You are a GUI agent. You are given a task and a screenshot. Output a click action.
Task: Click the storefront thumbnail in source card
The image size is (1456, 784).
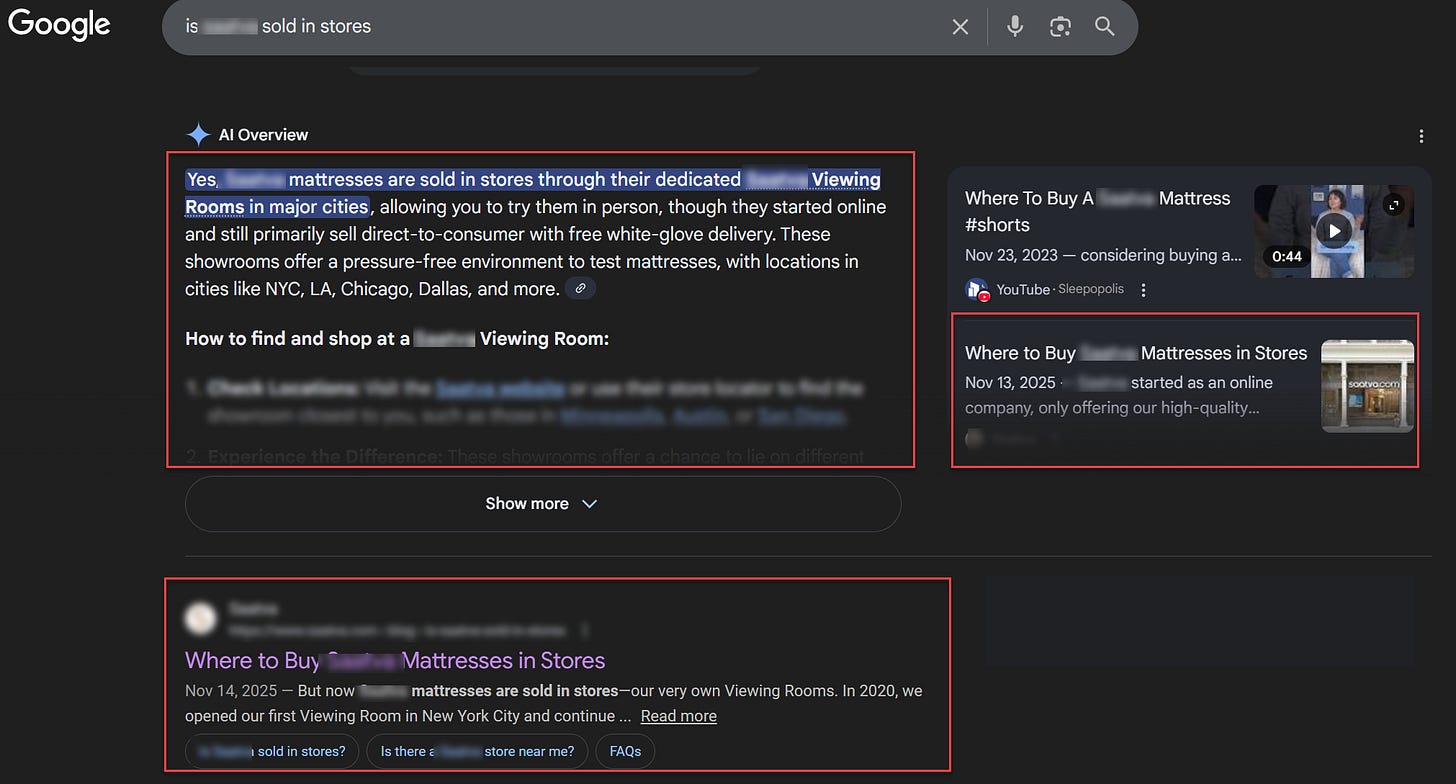pos(1367,386)
